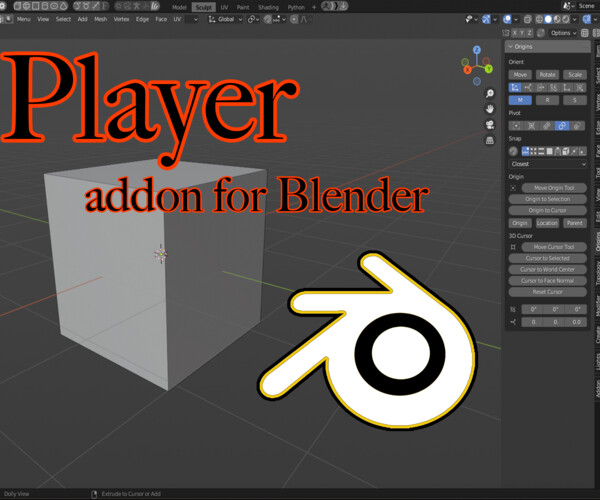Open the Select menu

click(x=64, y=19)
